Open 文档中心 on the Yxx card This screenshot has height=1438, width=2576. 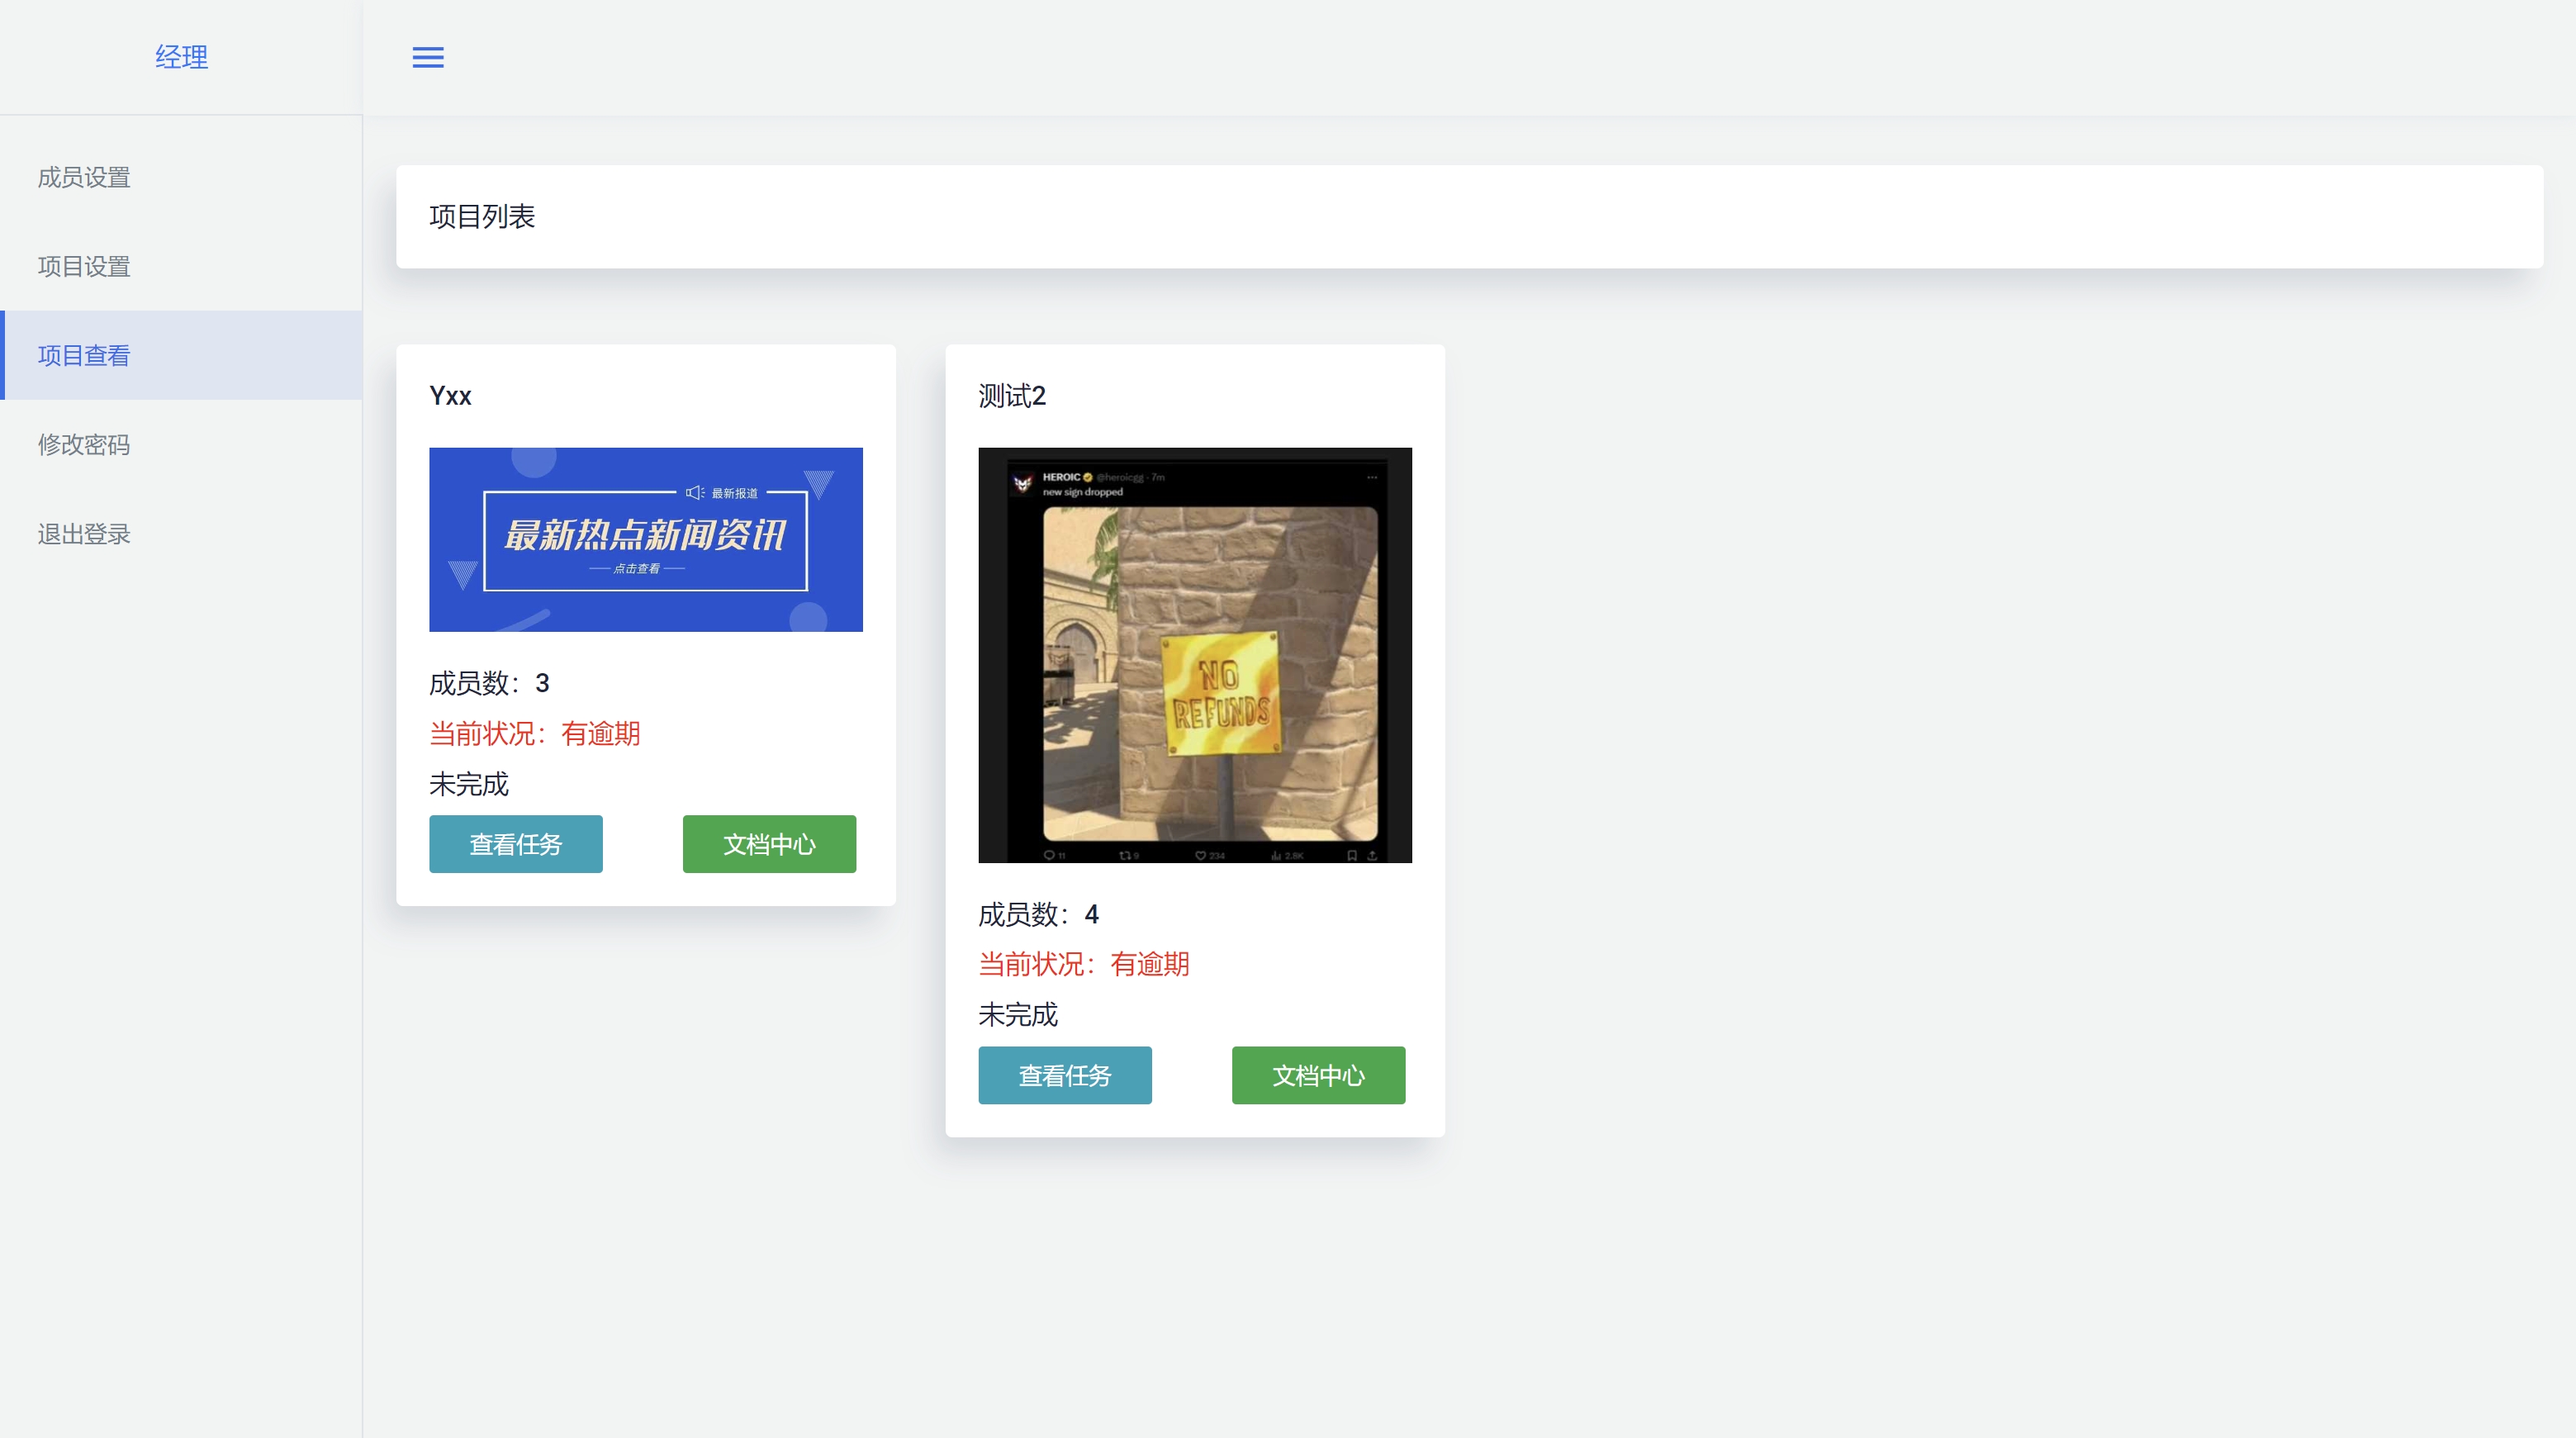tap(769, 844)
